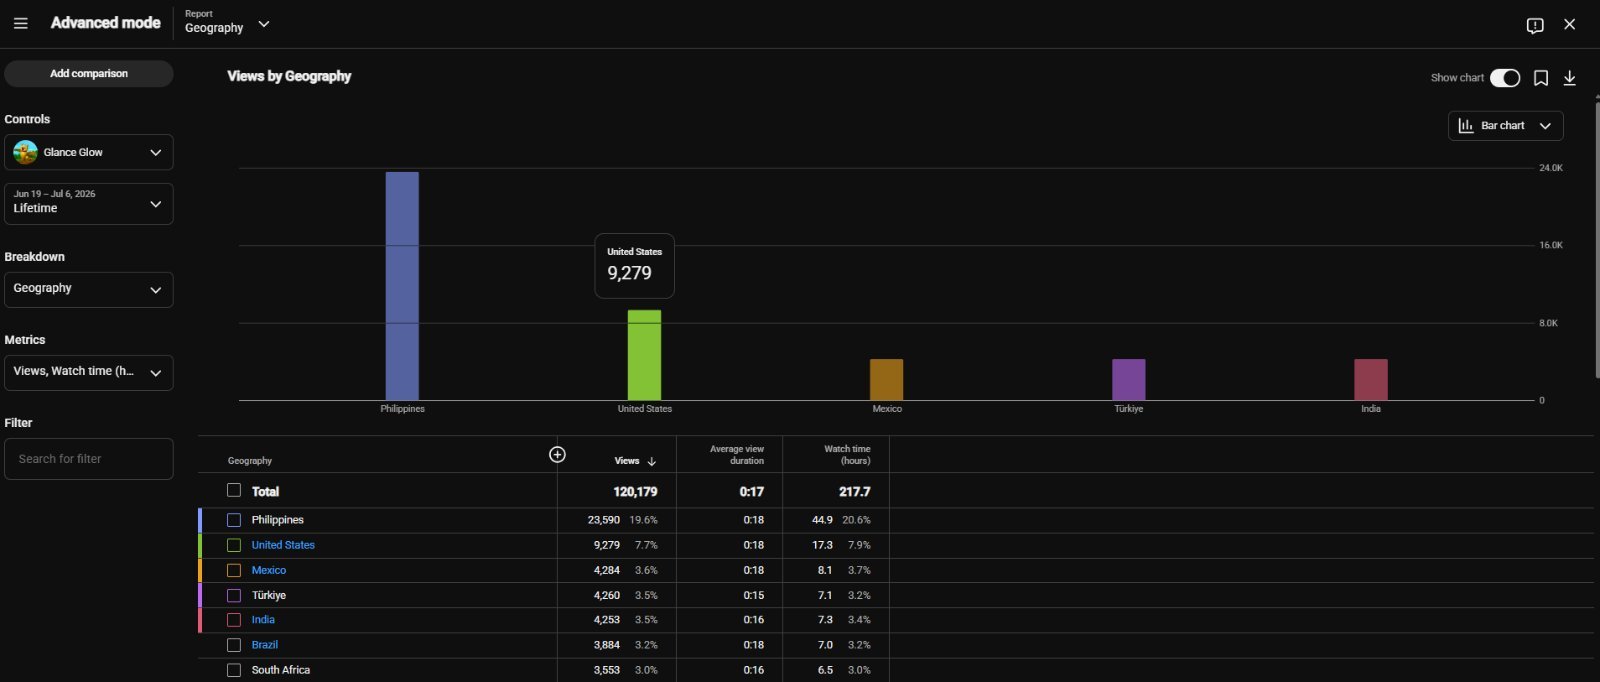Check the South Africa row checkbox

(x=234, y=670)
